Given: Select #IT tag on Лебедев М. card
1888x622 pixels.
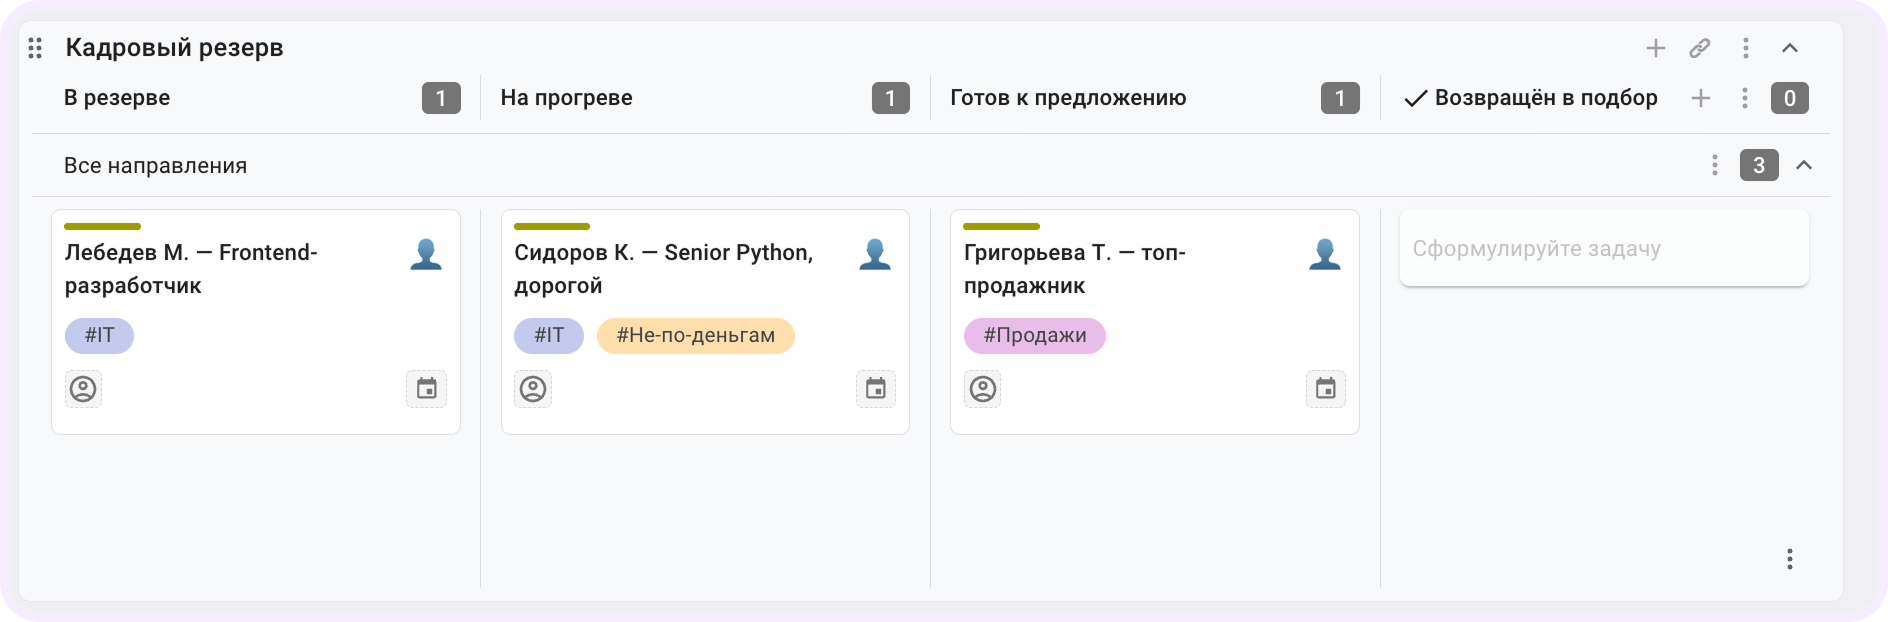Looking at the screenshot, I should click(99, 335).
